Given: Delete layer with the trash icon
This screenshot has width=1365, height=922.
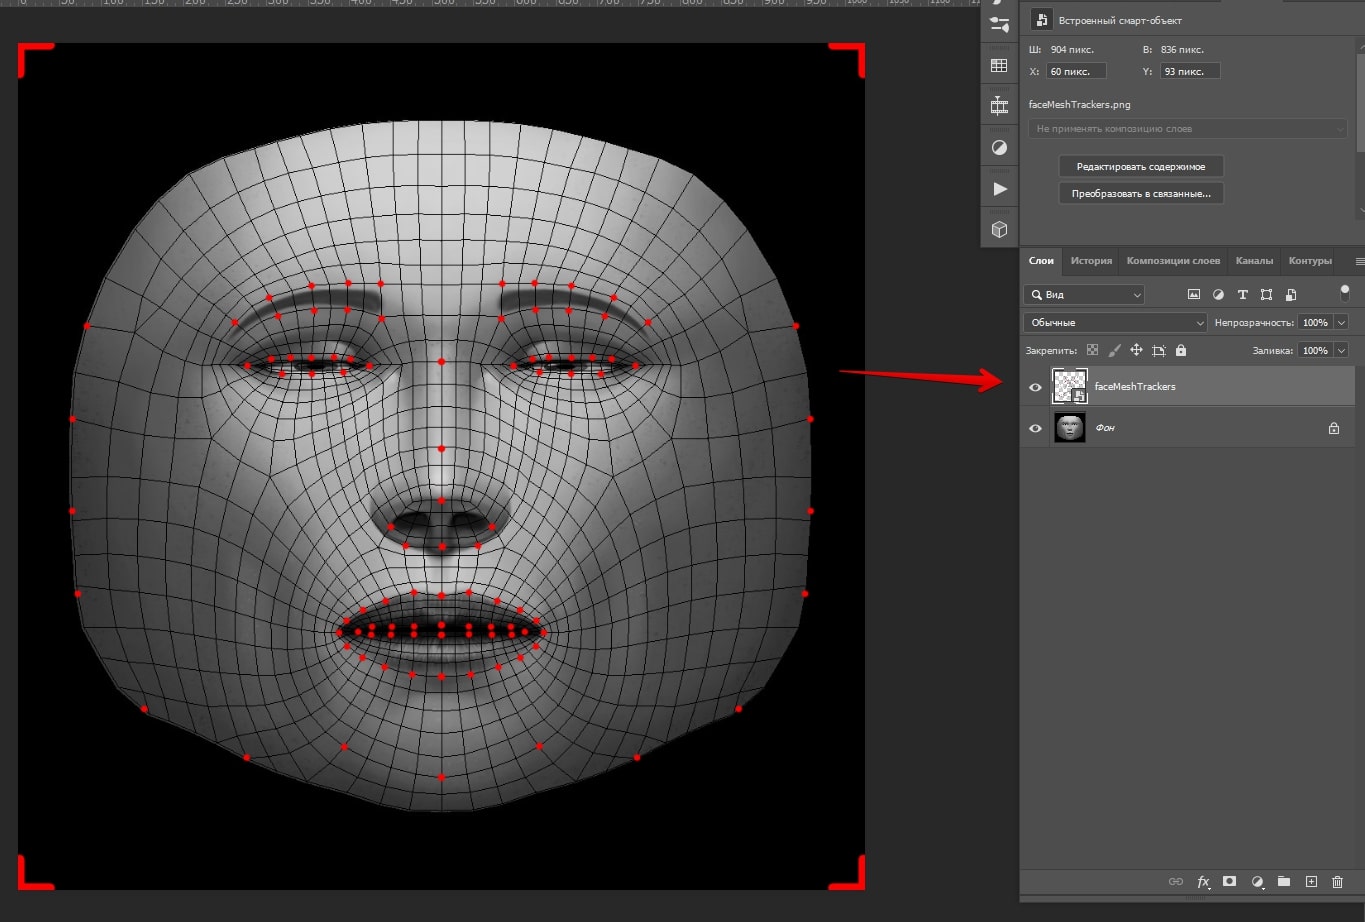Looking at the screenshot, I should coord(1337,881).
